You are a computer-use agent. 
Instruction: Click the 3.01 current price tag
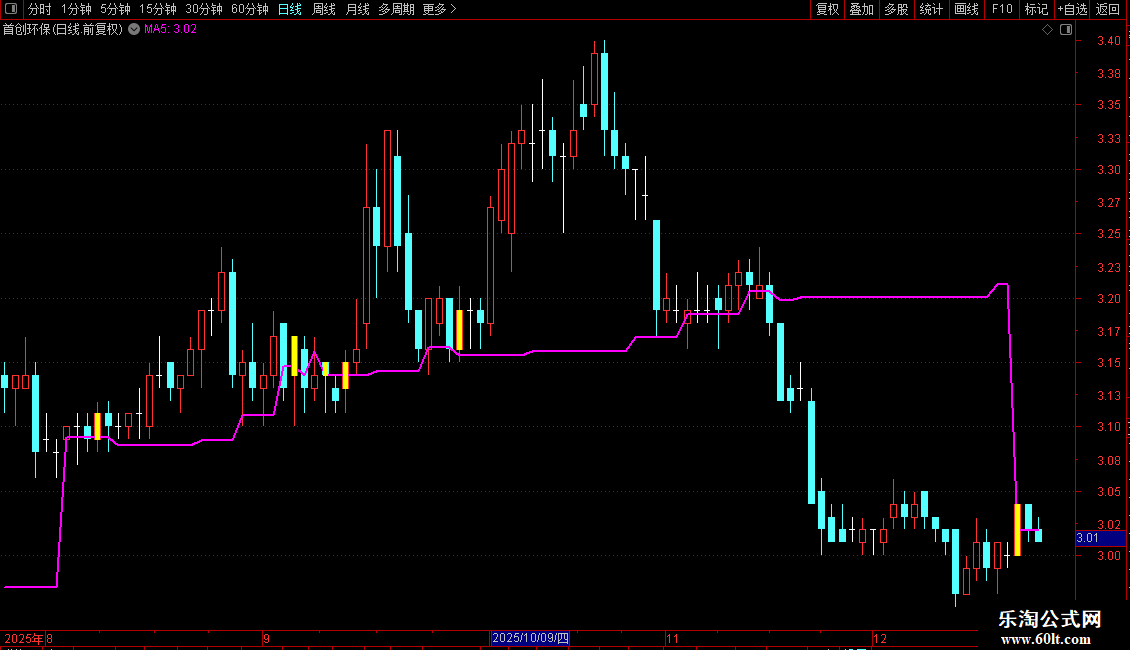pos(1100,538)
